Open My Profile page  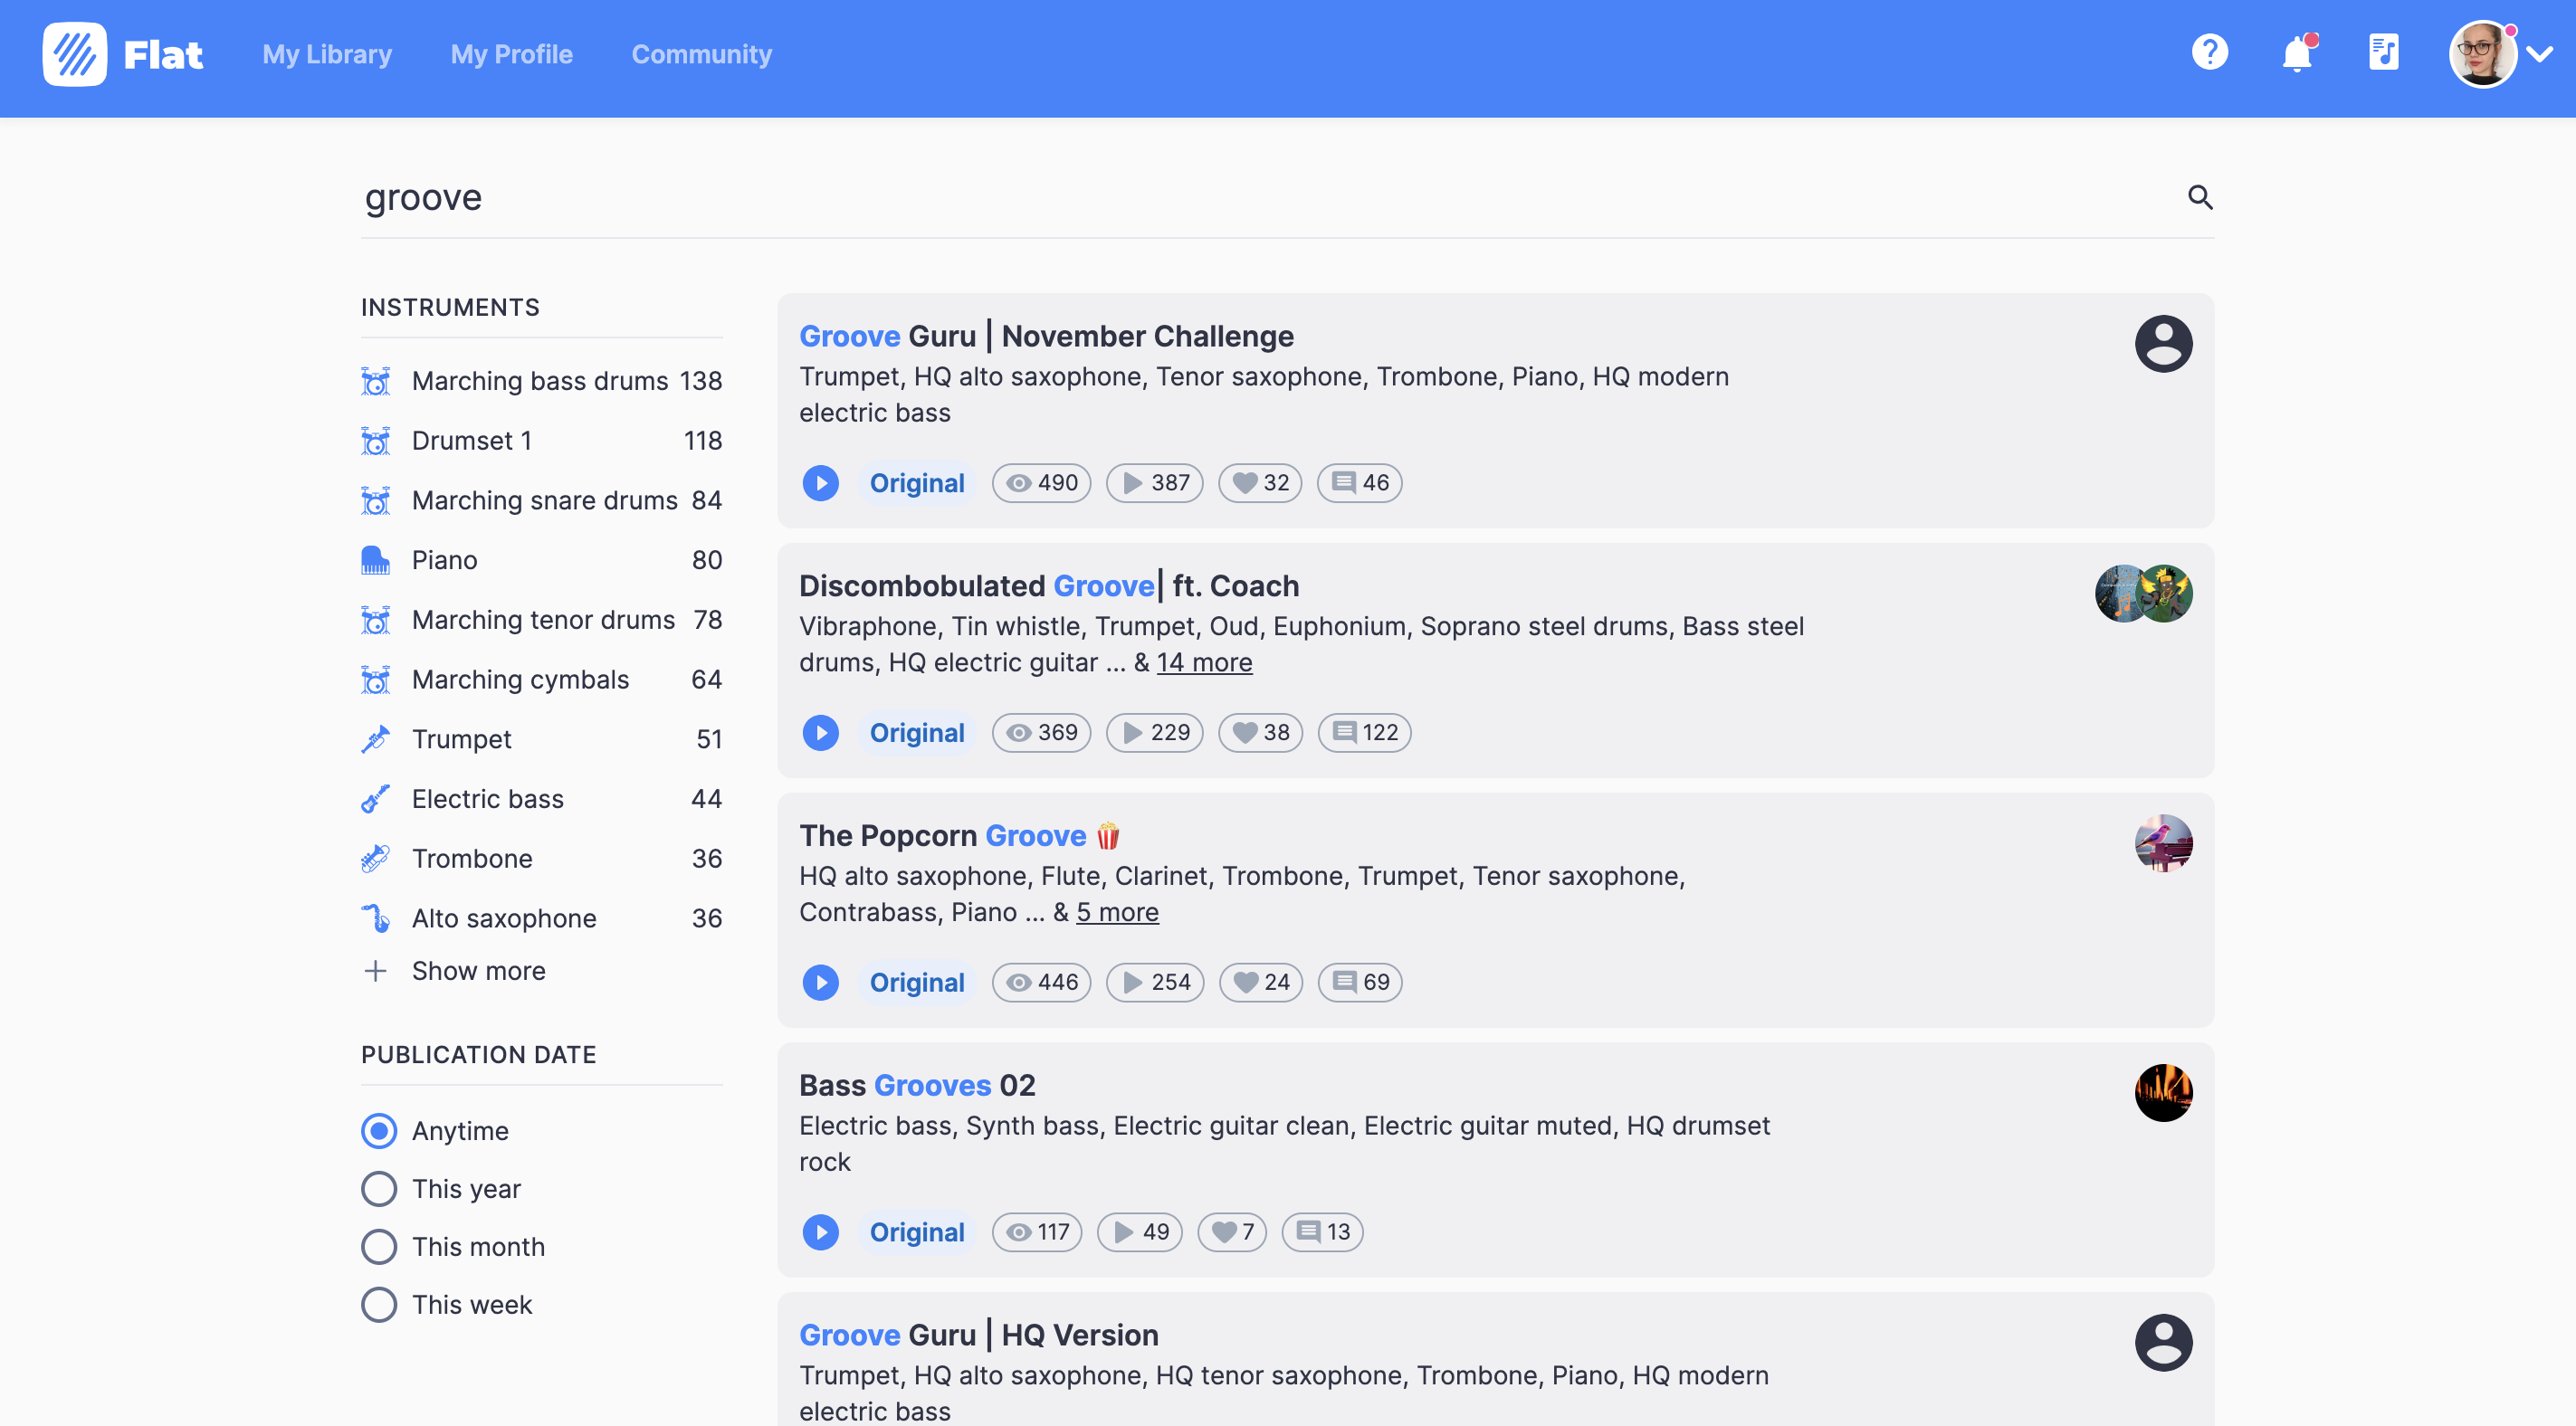coord(511,52)
